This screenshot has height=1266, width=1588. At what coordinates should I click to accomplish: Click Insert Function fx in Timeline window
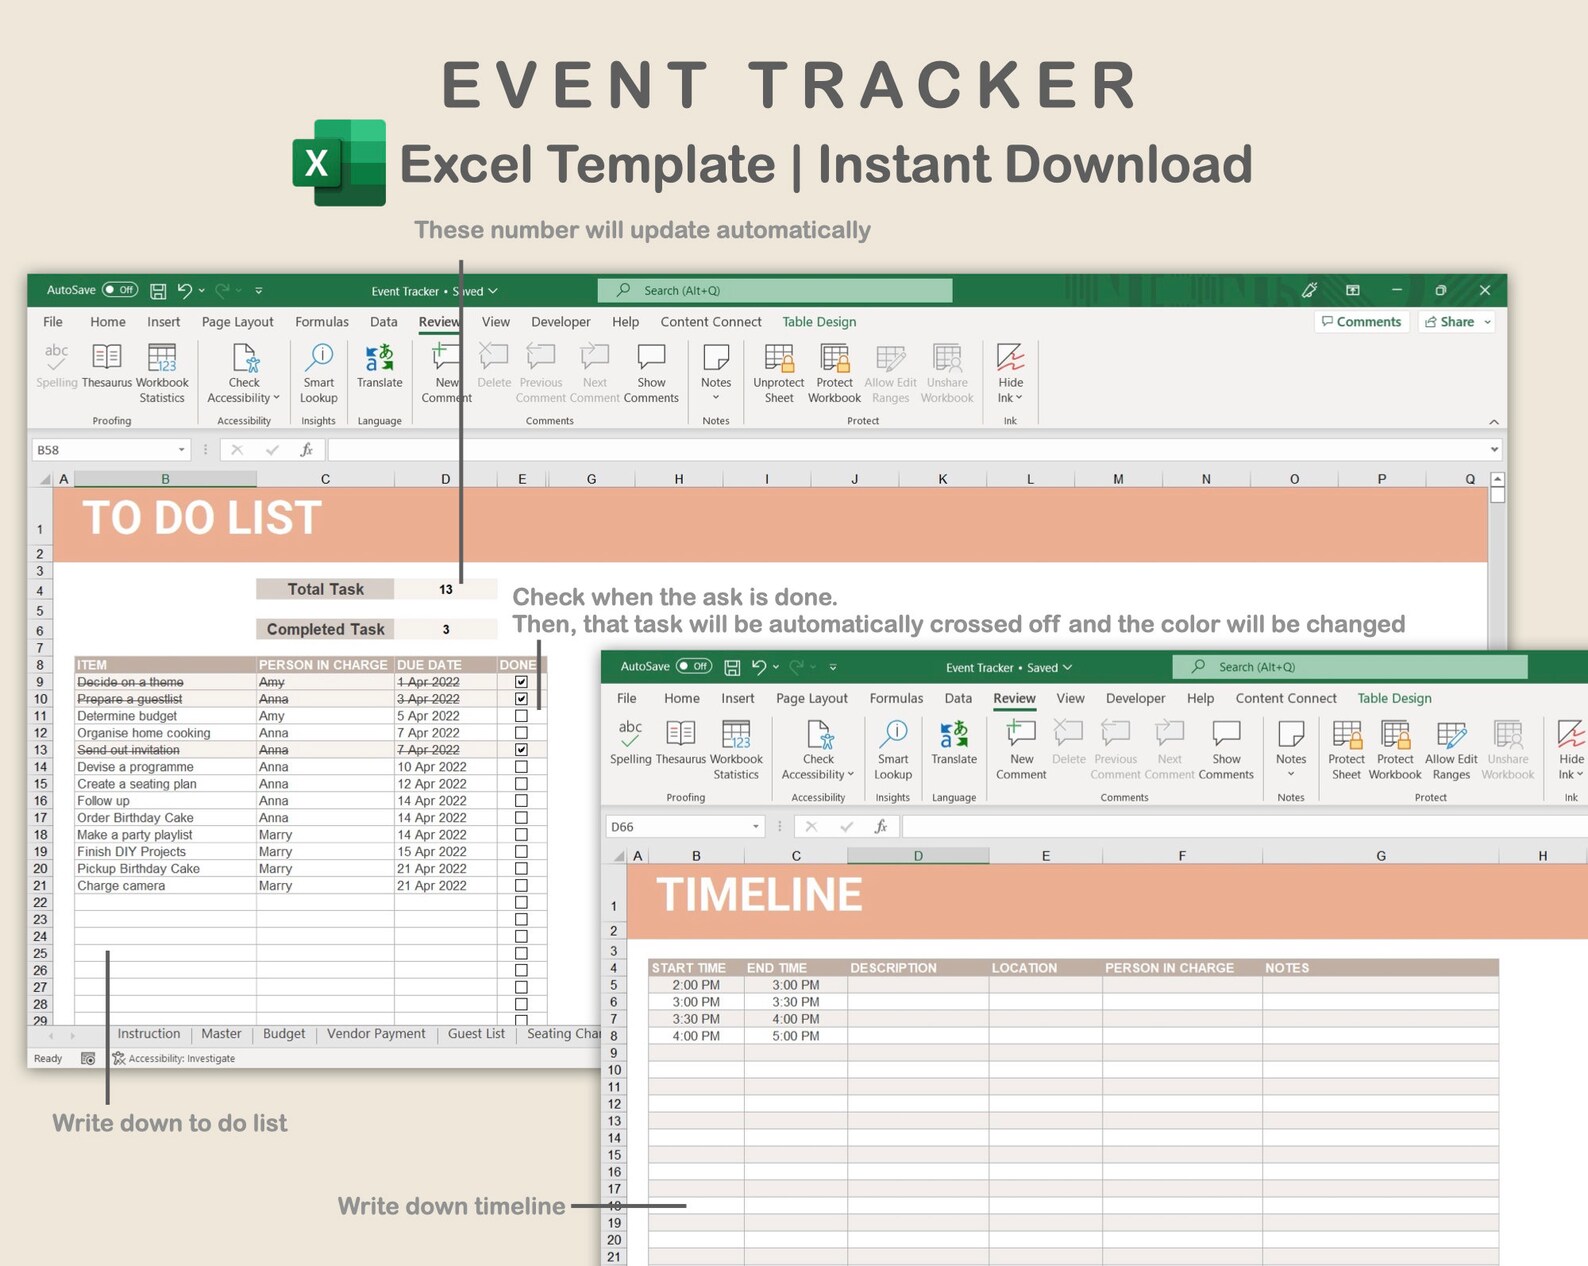pos(881,827)
